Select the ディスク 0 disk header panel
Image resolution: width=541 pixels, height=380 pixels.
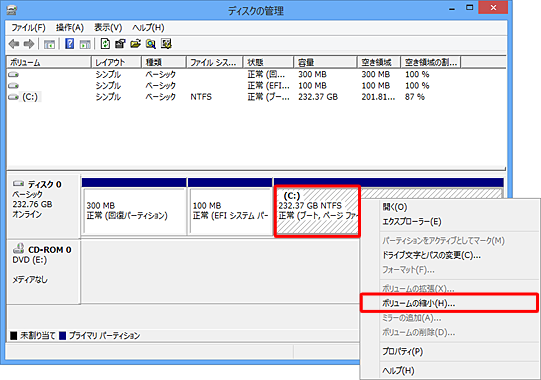pyautogui.click(x=44, y=206)
